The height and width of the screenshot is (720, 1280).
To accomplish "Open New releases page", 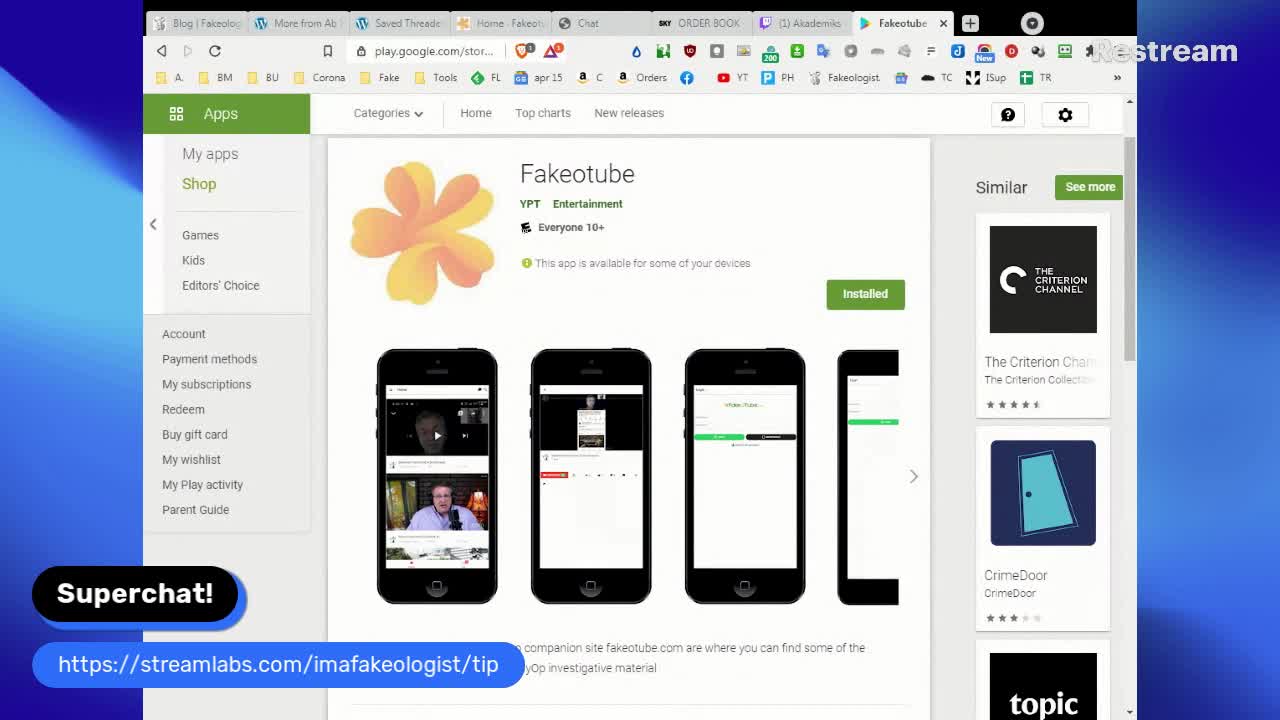I will coord(629,113).
